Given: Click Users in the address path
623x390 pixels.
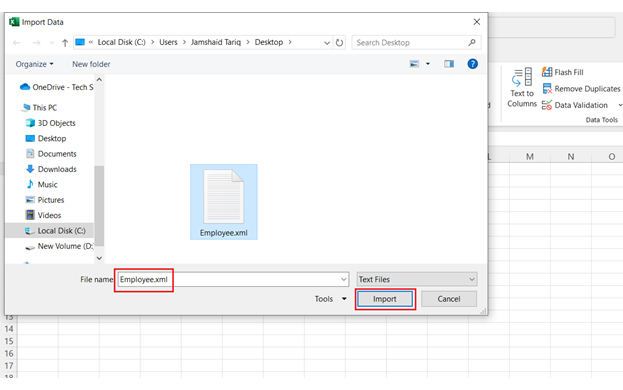Looking at the screenshot, I should 168,42.
